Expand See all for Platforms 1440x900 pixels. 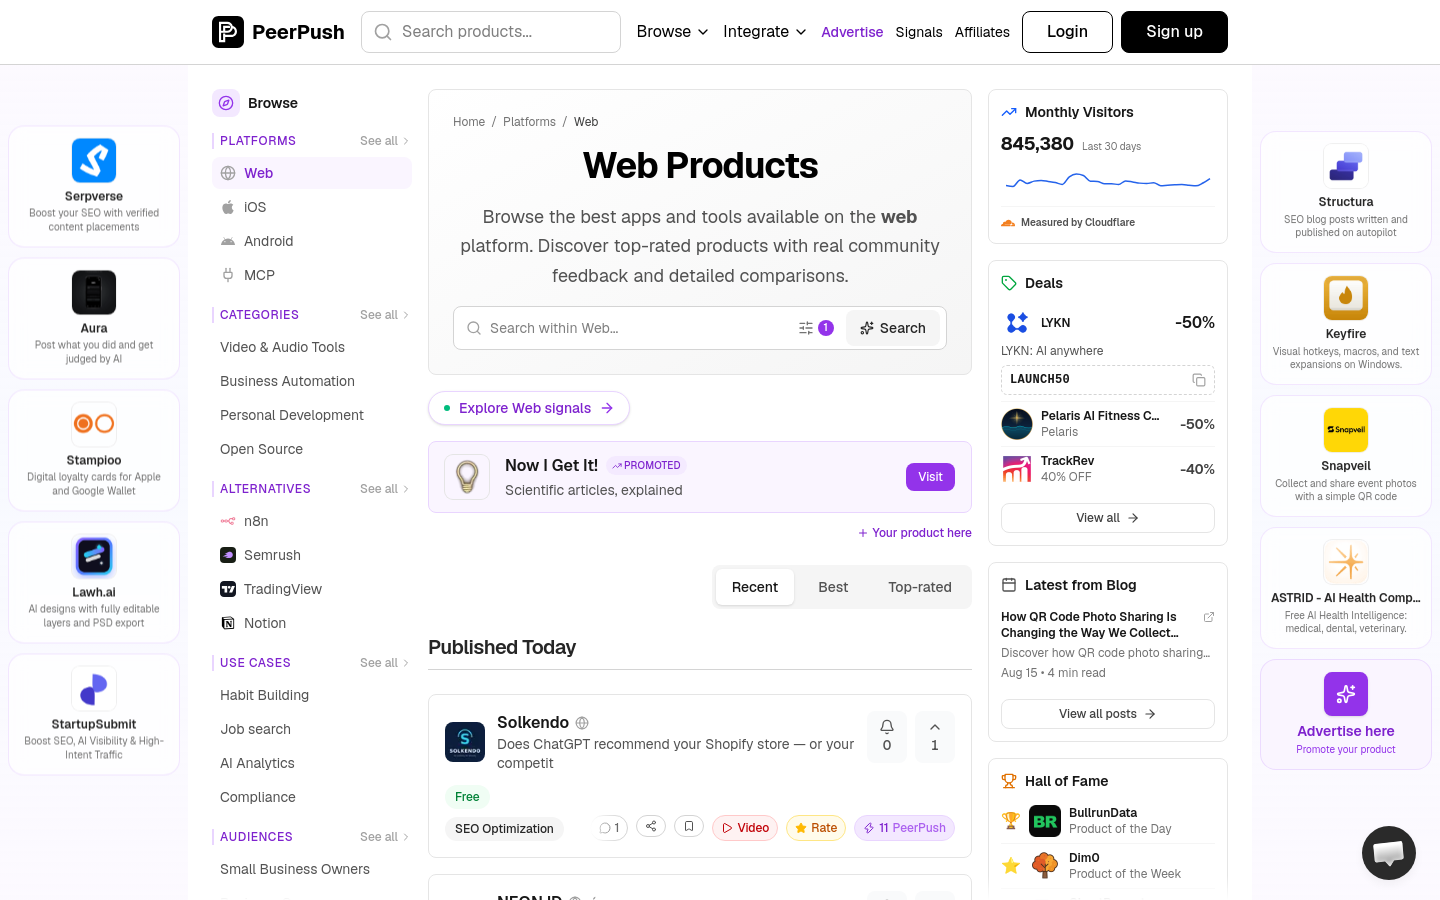coord(385,141)
